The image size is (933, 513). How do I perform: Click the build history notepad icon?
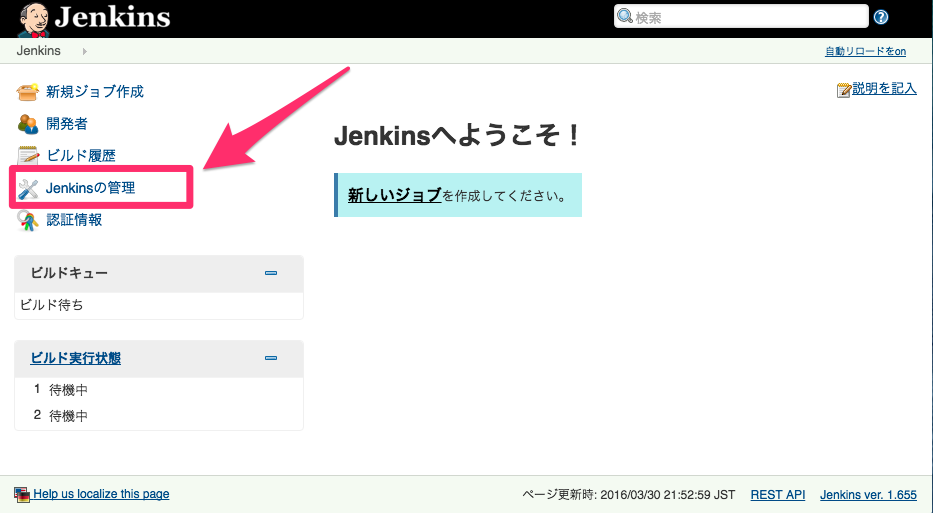[27, 156]
